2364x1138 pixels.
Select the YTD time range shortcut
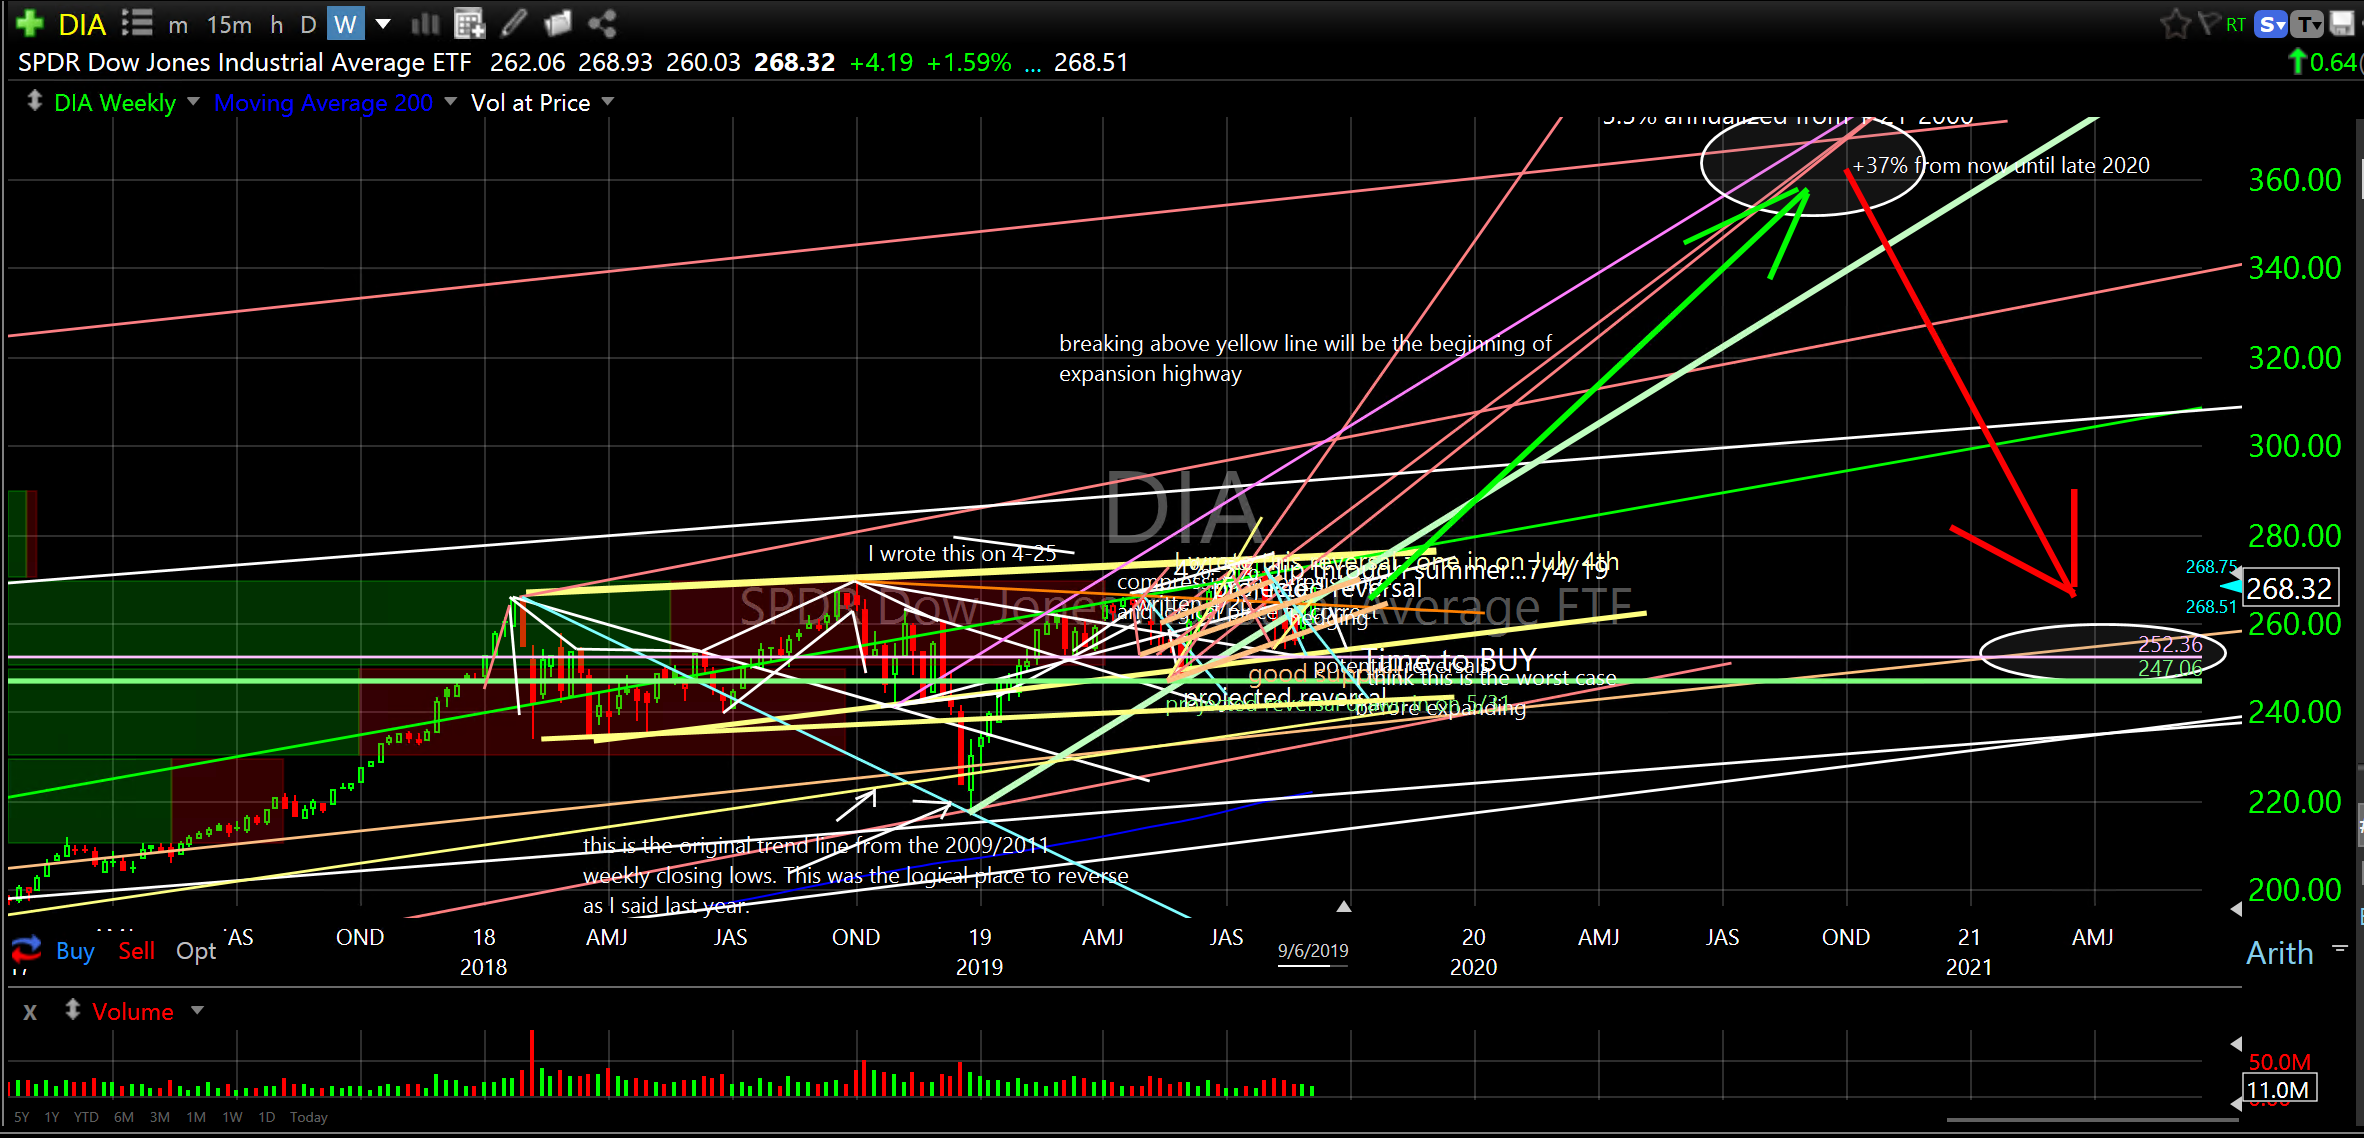tap(86, 1117)
